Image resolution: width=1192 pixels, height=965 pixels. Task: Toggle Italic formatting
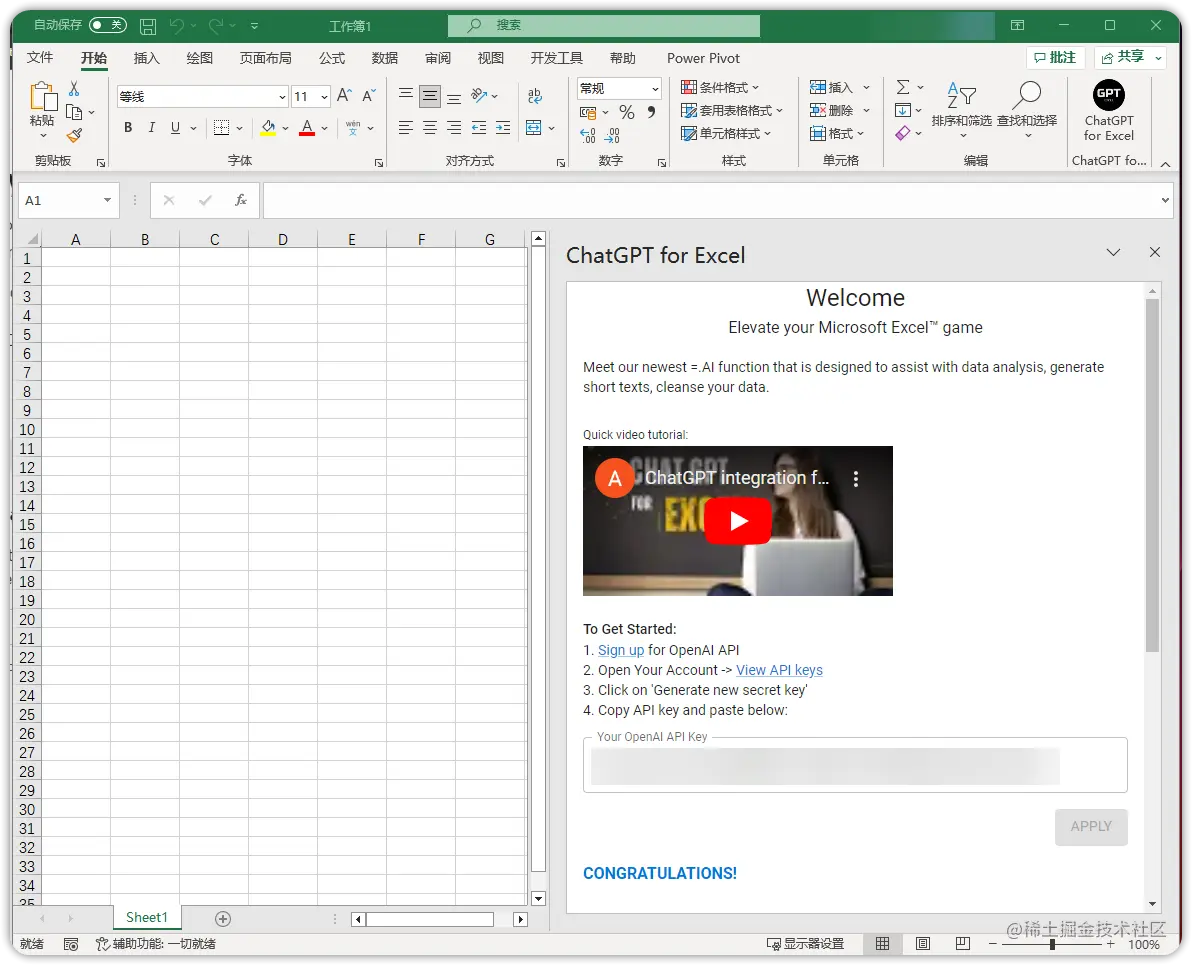(151, 127)
